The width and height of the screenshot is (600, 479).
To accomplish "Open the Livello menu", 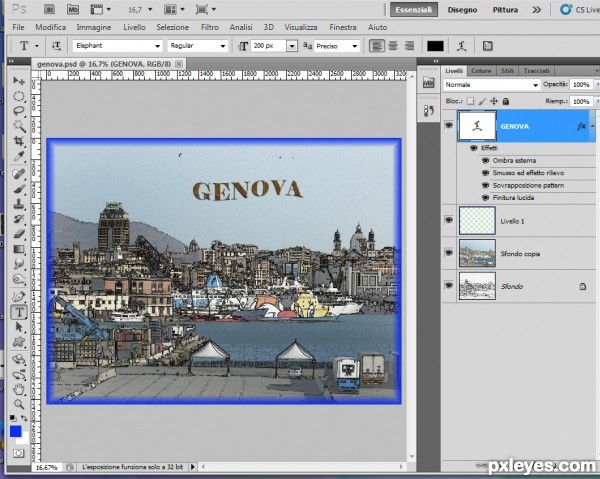I will tap(134, 27).
